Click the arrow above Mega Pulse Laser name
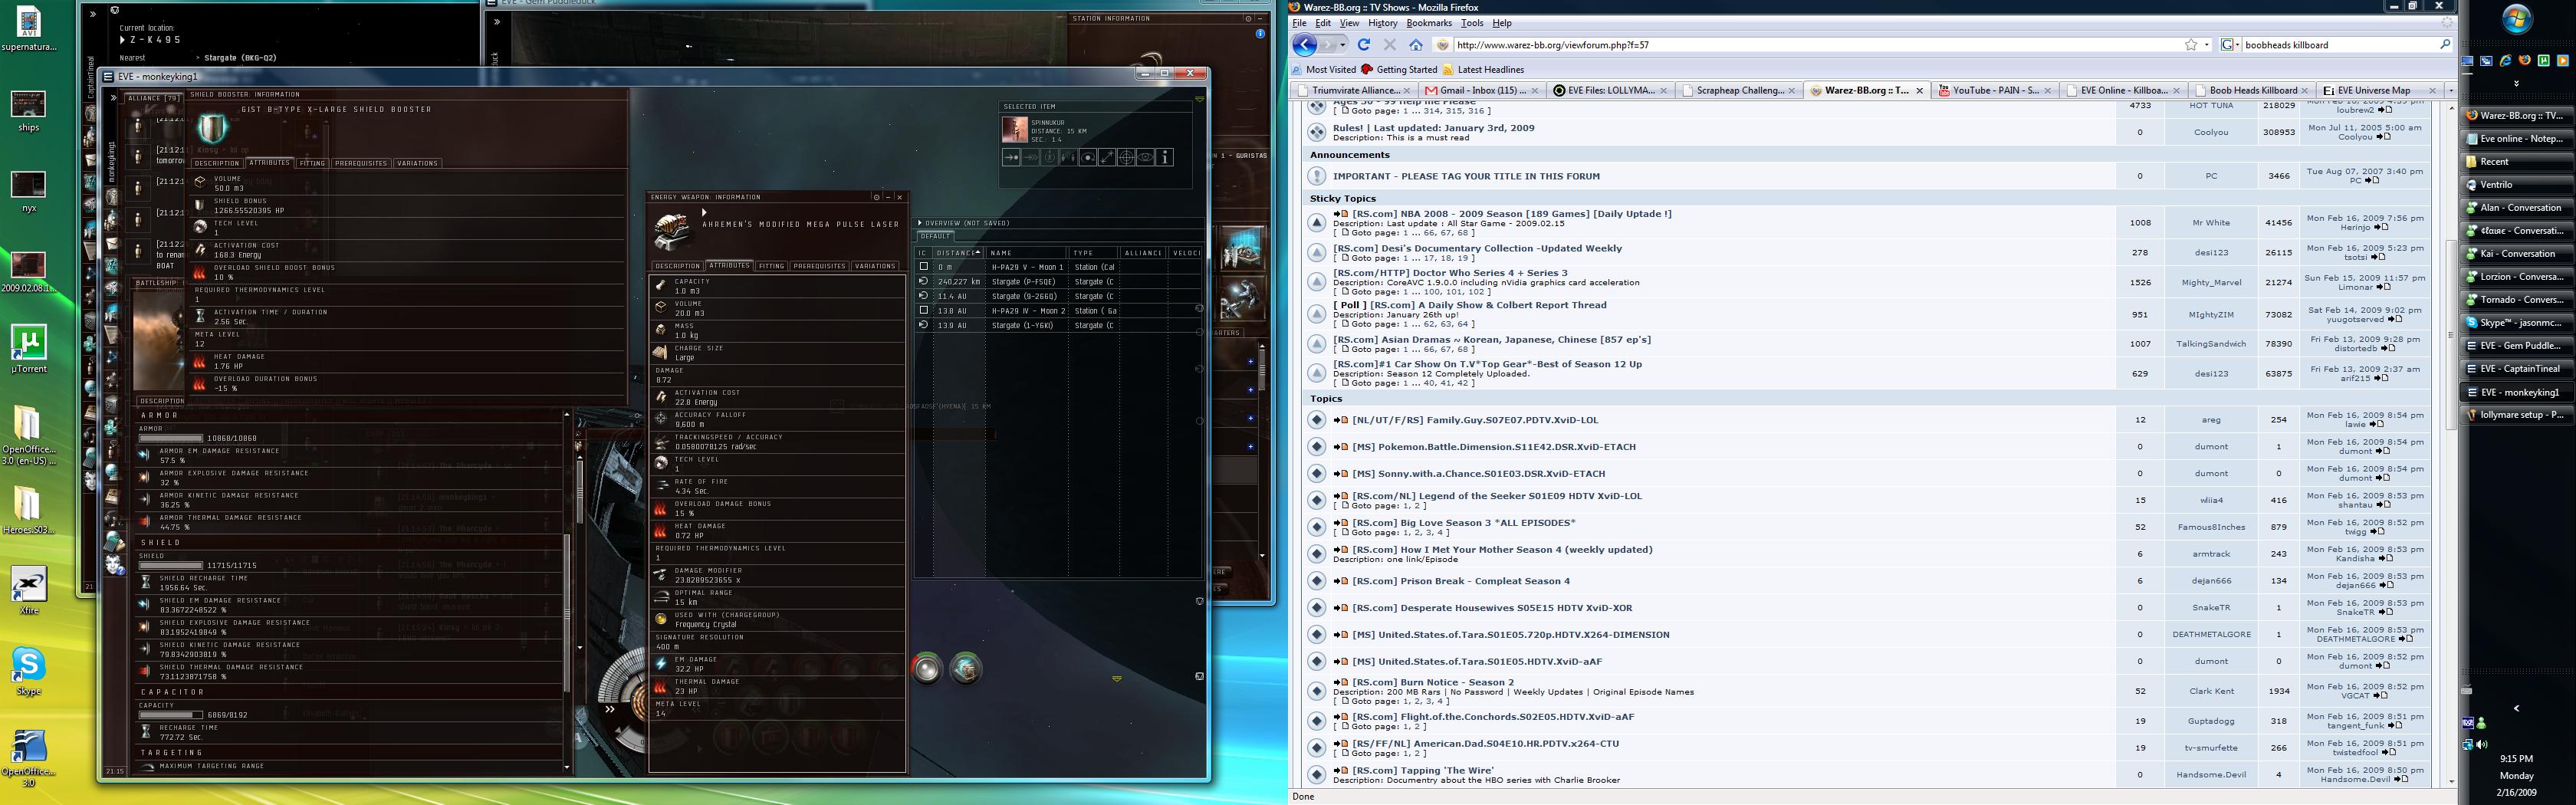Screen dimensions: 2576x805 pos(704,212)
